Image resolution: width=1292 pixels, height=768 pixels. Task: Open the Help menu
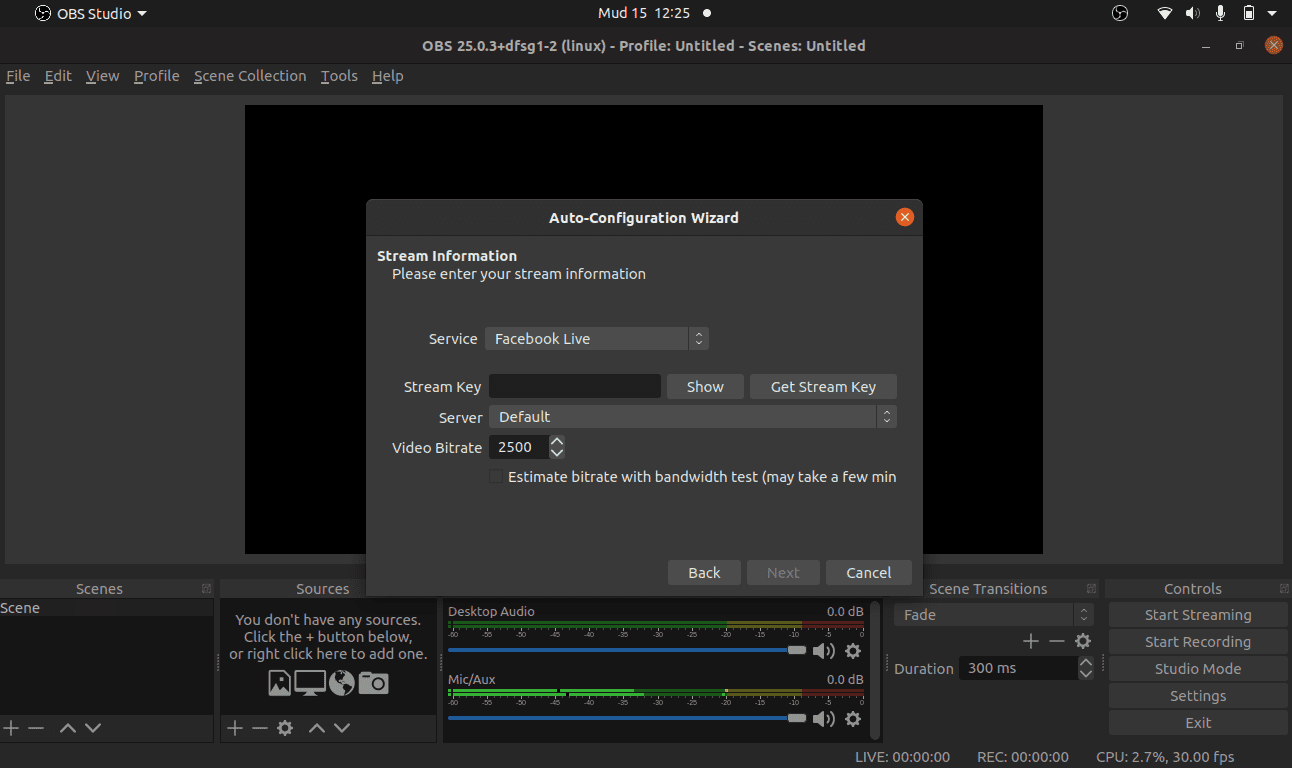pos(387,76)
